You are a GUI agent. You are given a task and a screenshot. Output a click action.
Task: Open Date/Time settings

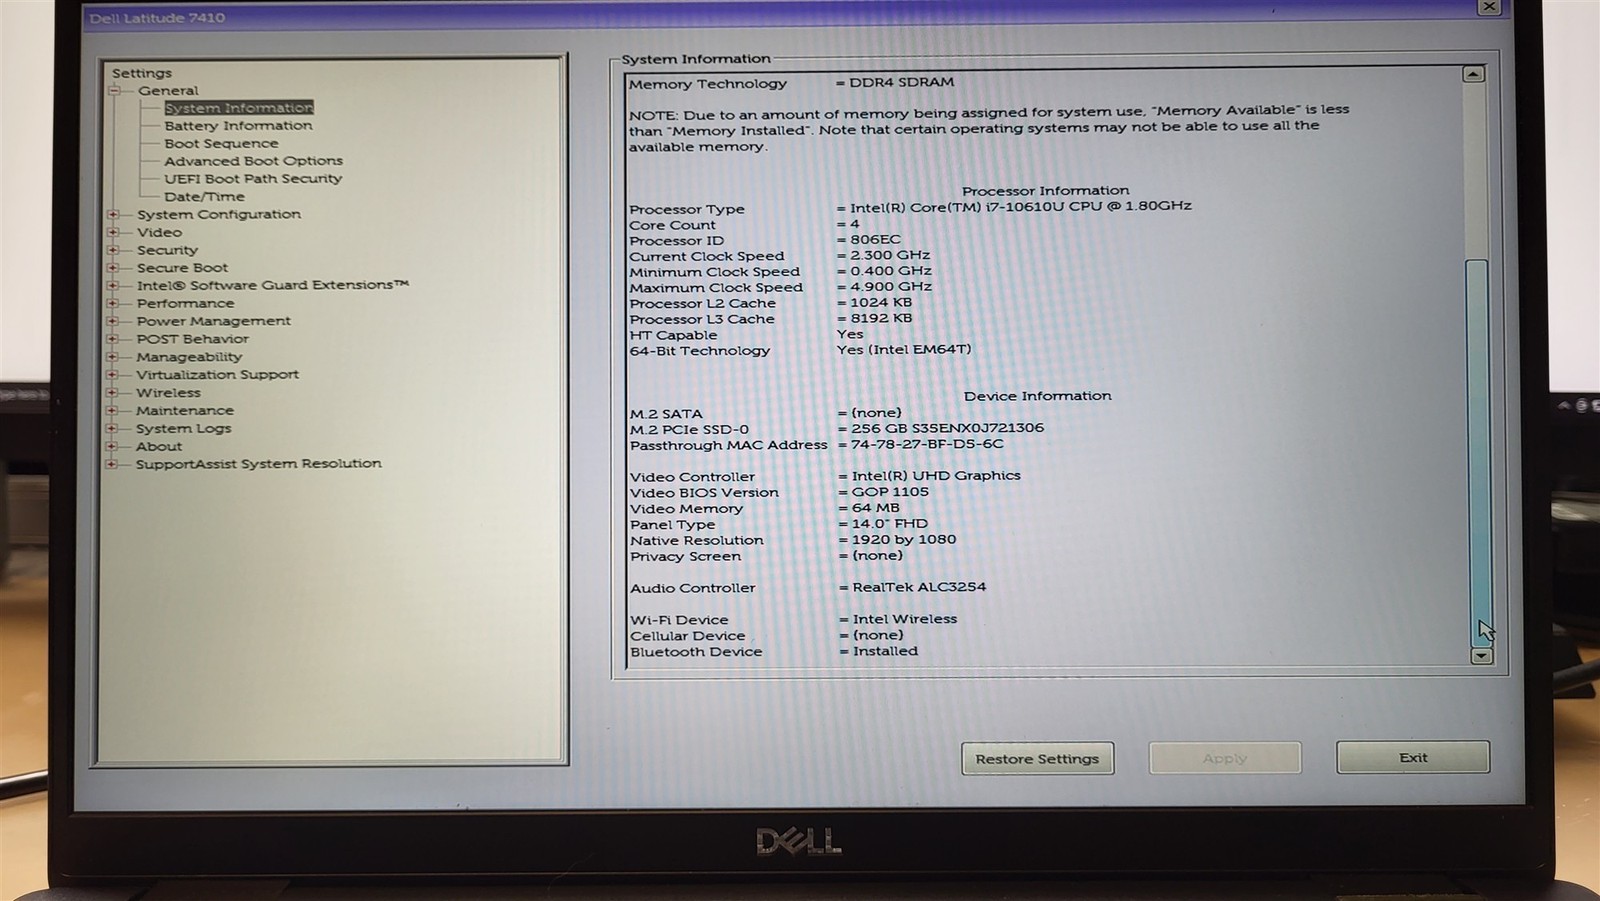pyautogui.click(x=204, y=197)
